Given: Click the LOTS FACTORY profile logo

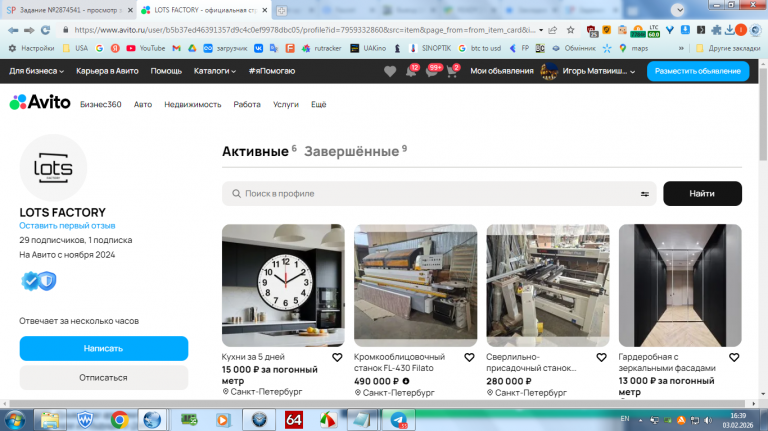Looking at the screenshot, I should pyautogui.click(x=53, y=168).
